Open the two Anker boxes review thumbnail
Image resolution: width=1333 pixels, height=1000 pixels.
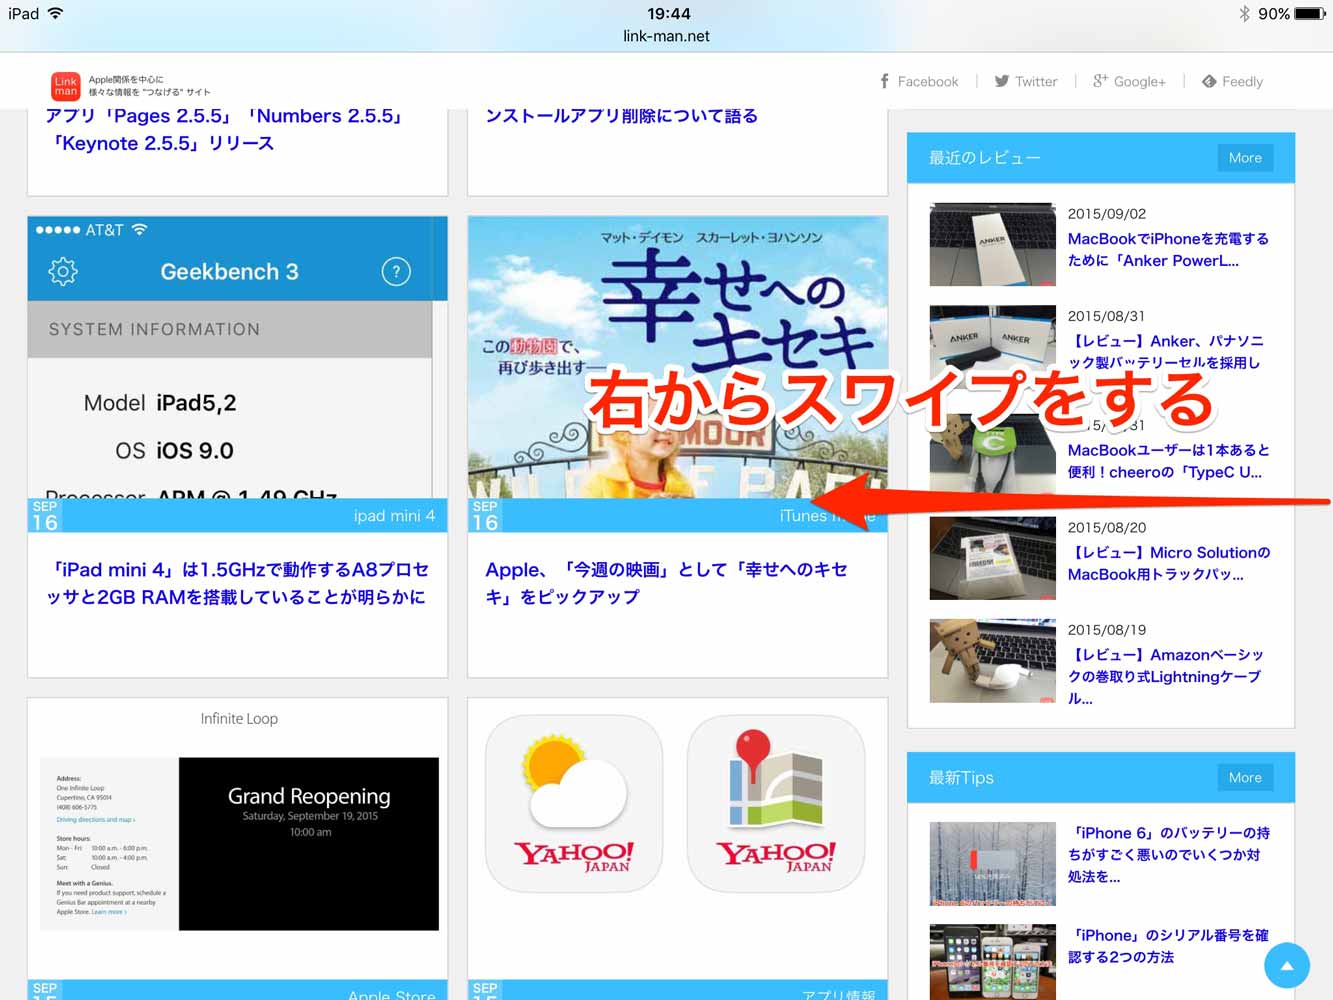[992, 347]
